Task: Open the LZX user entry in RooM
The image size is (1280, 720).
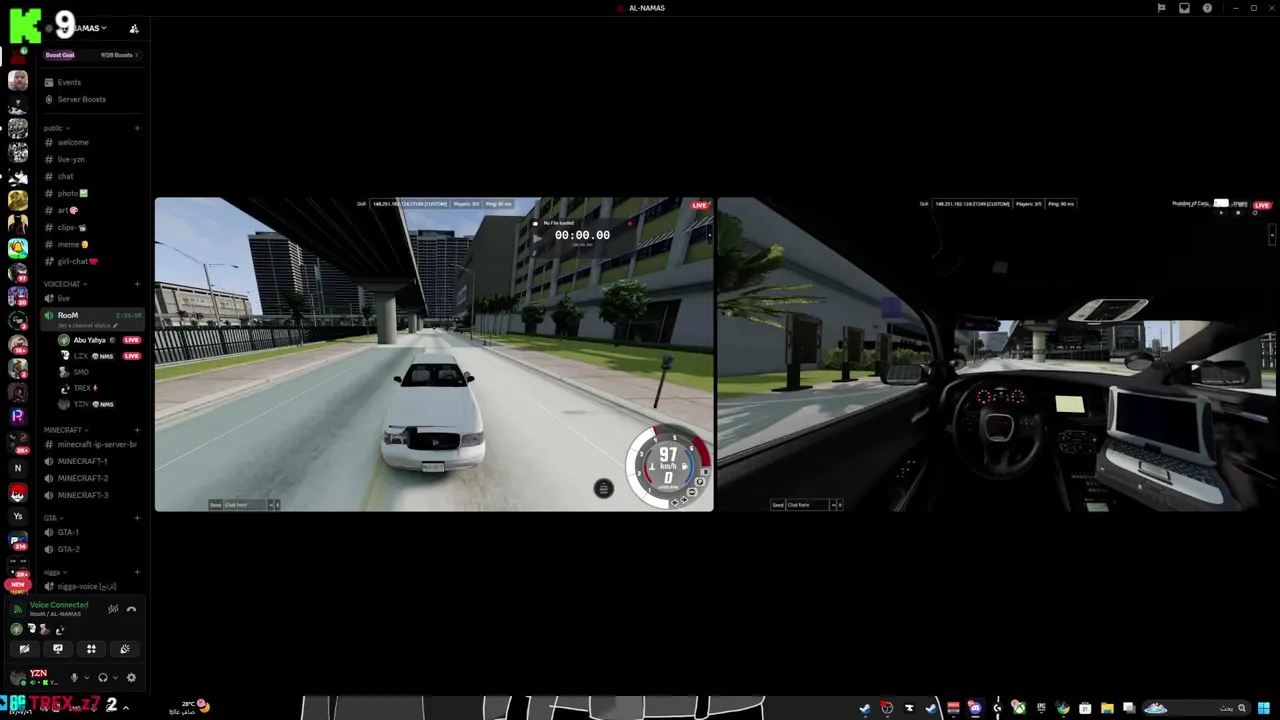Action: [x=98, y=356]
